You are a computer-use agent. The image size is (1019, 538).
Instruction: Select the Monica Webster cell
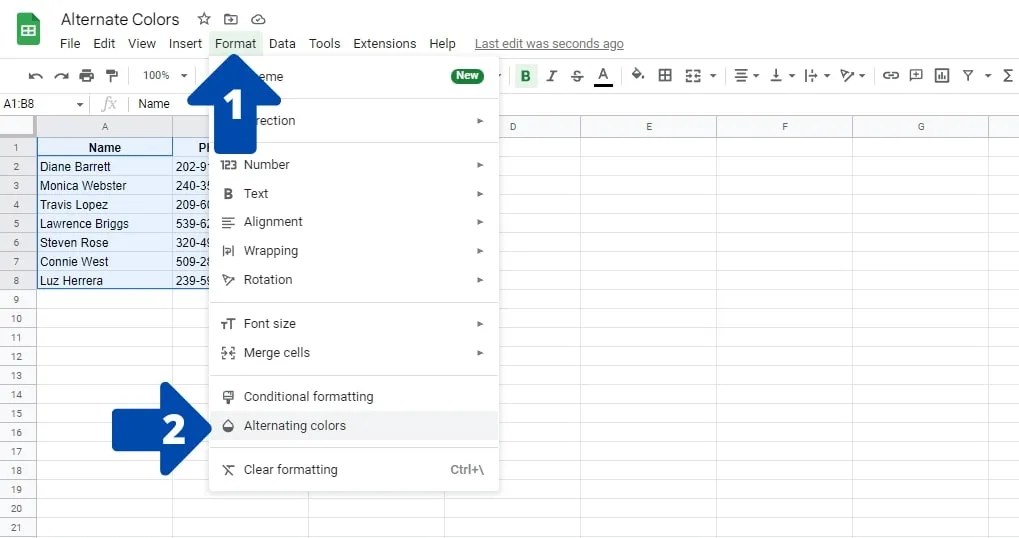pyautogui.click(x=105, y=185)
